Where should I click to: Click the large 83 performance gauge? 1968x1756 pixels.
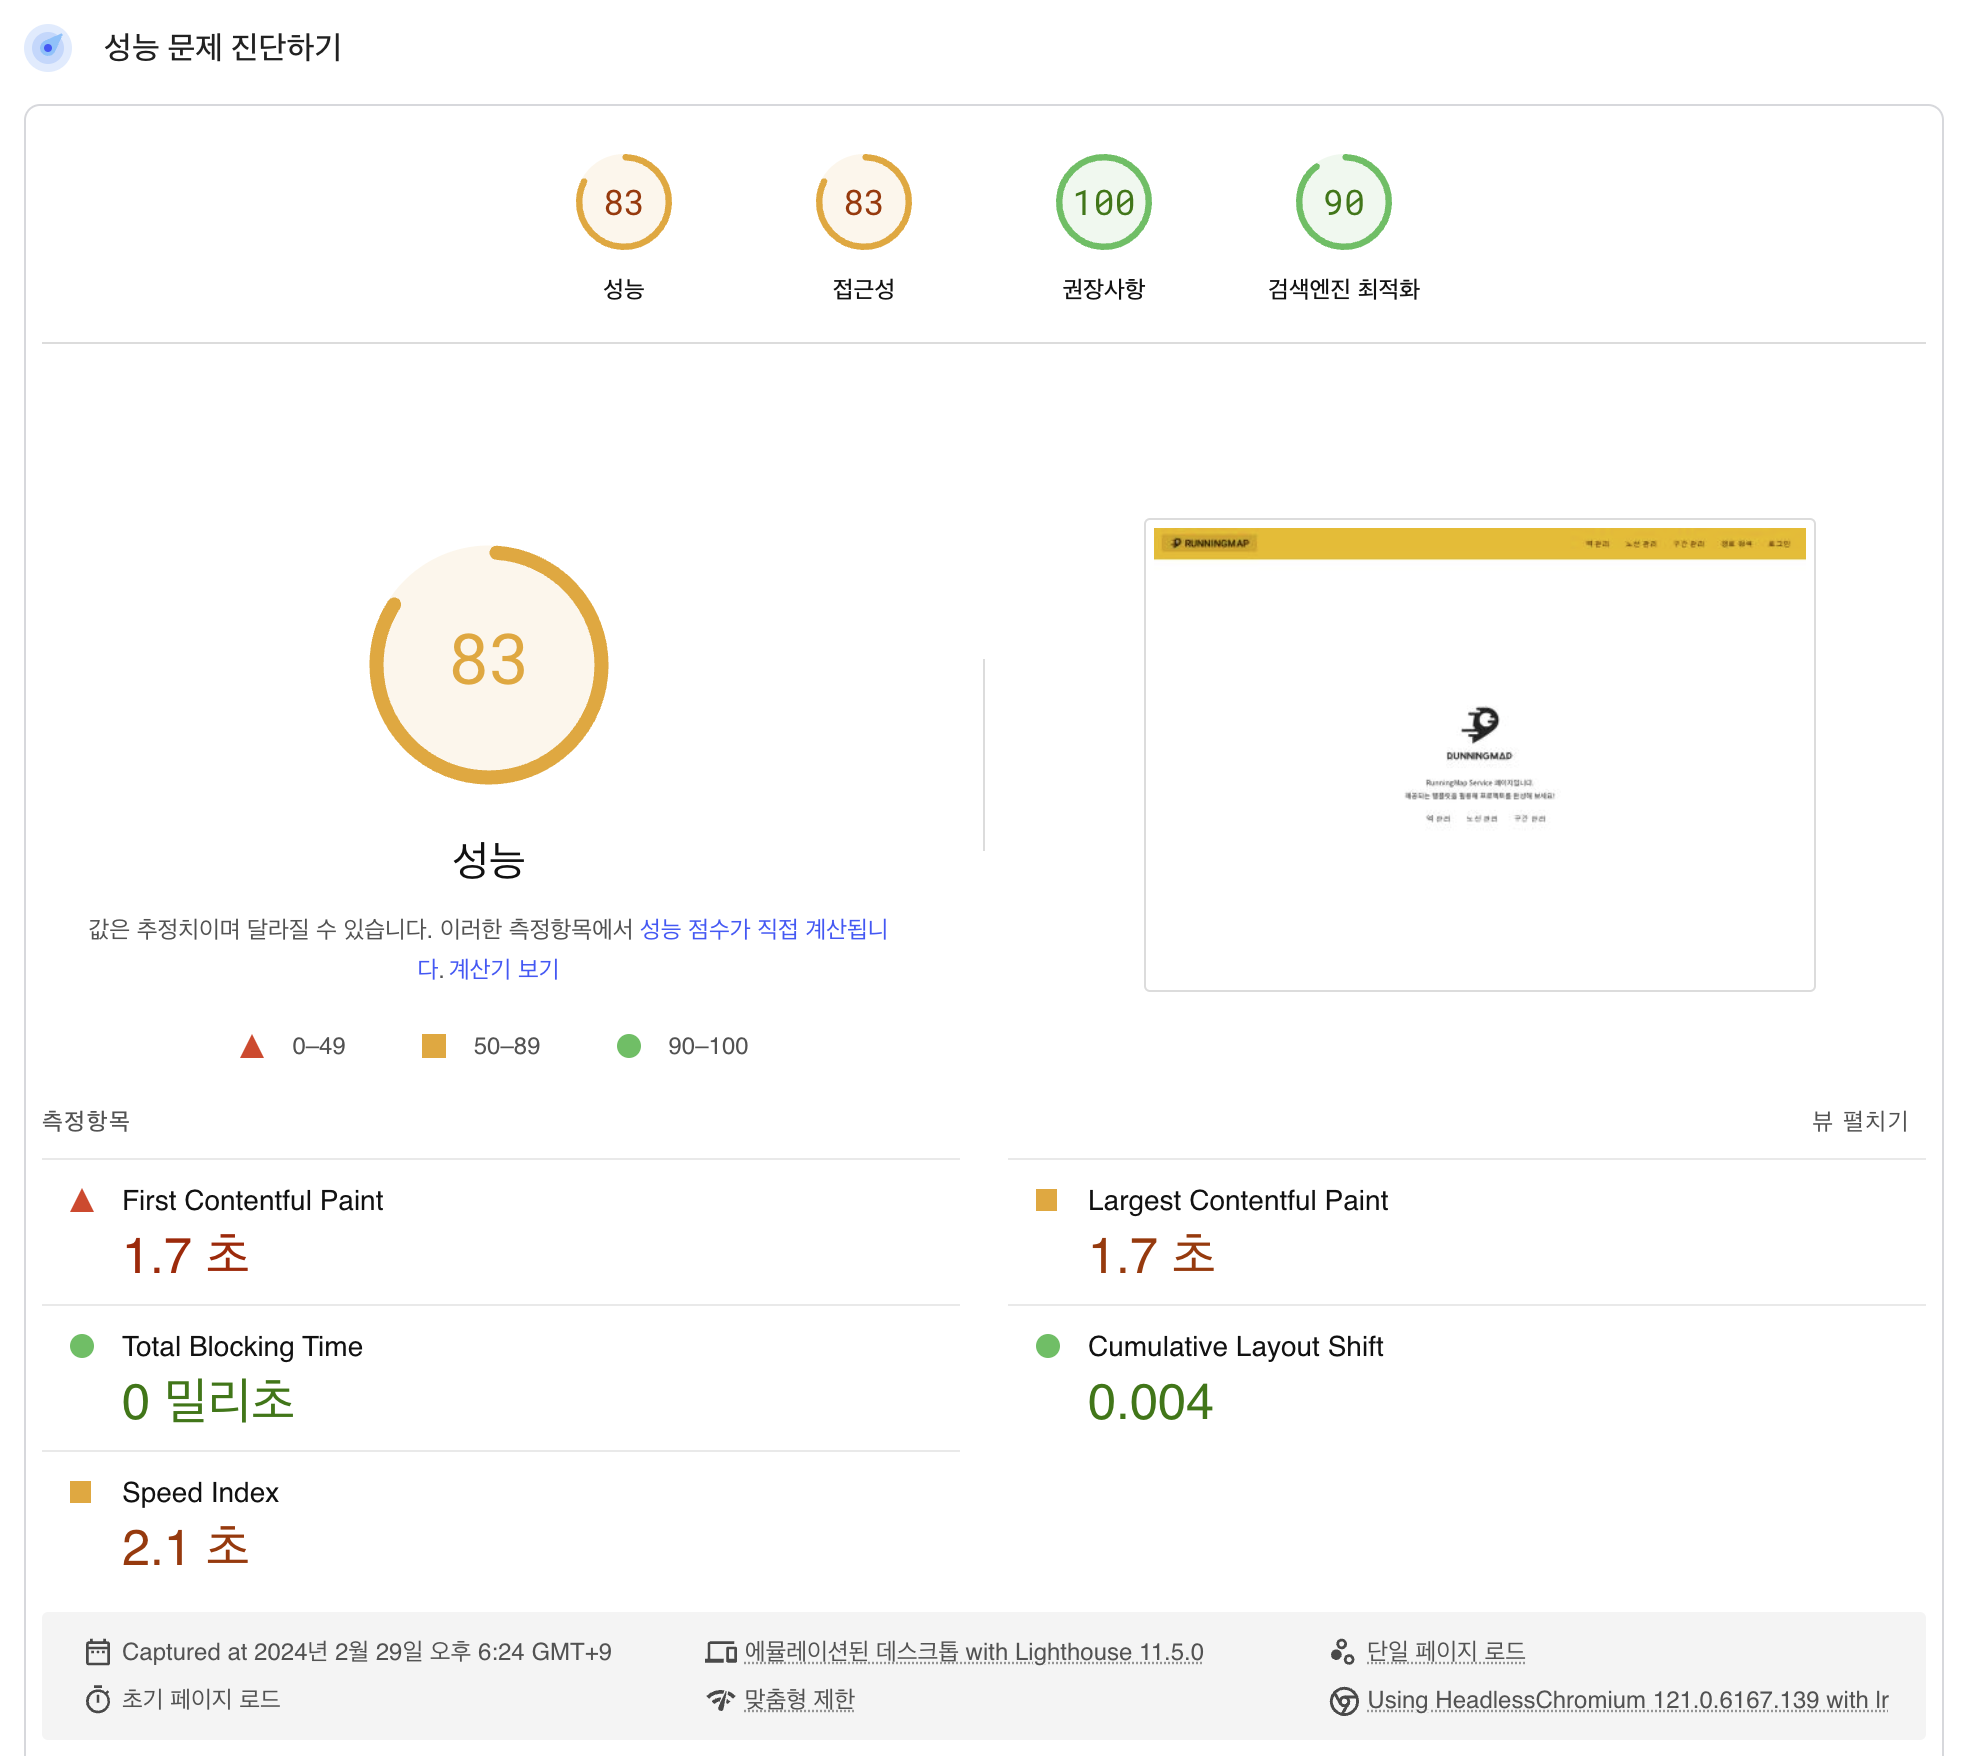point(489,664)
